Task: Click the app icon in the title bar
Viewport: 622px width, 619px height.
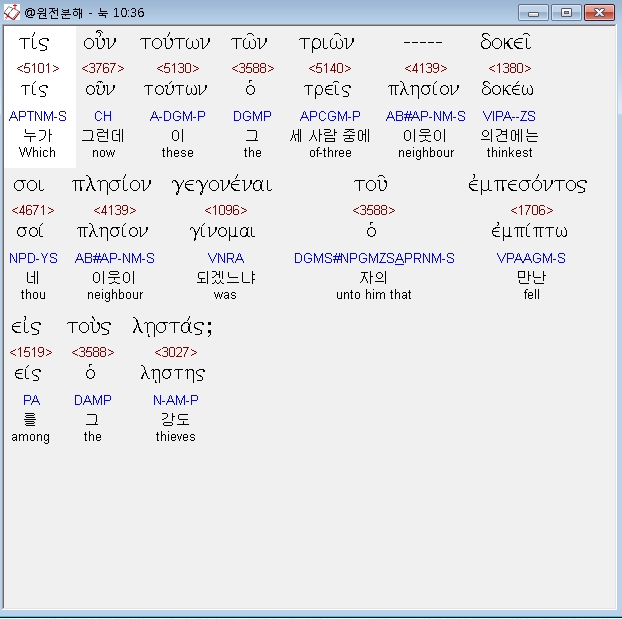Action: pos(12,12)
